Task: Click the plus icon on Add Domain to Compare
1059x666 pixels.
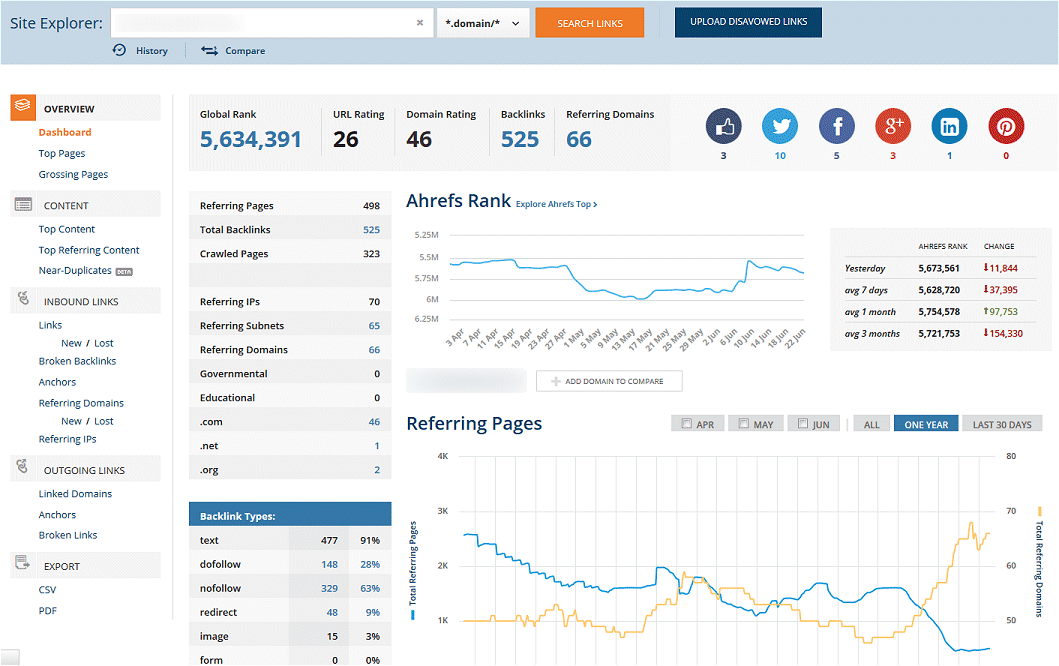Action: 556,382
